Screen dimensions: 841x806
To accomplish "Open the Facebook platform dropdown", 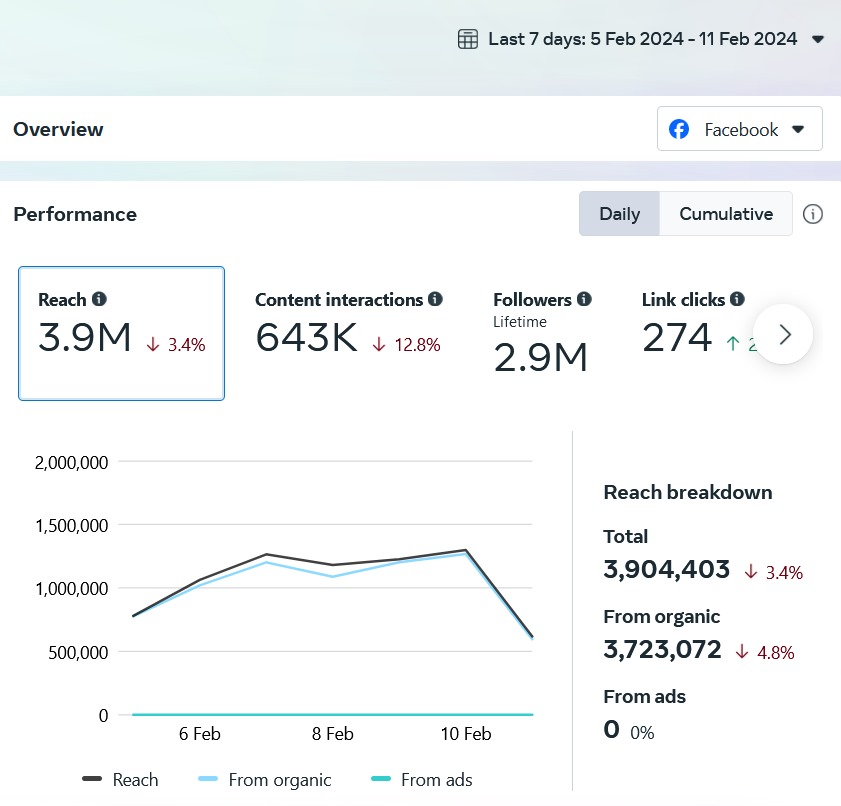I will pyautogui.click(x=740, y=129).
